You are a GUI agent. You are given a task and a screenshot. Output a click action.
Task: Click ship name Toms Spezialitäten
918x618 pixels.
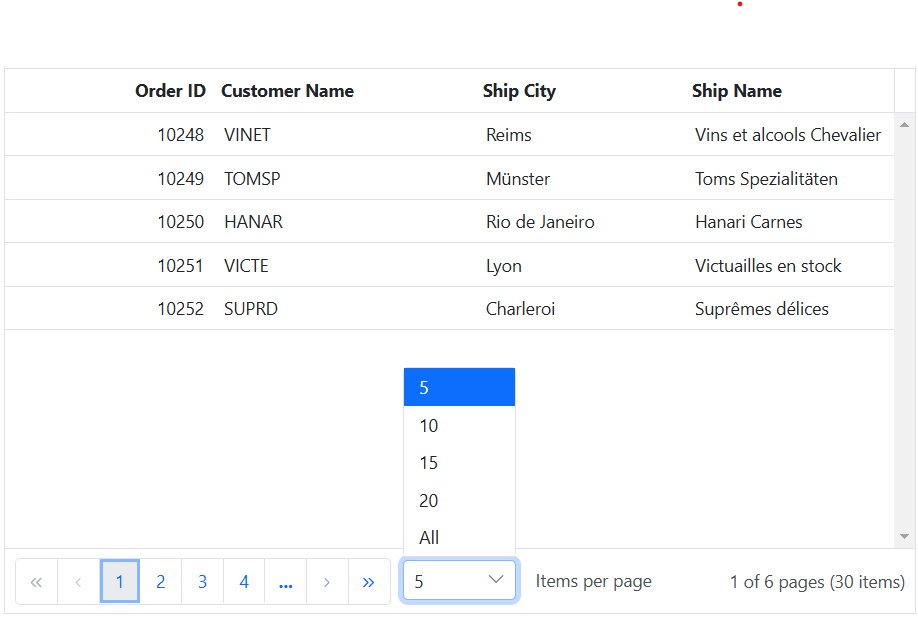pyautogui.click(x=766, y=178)
